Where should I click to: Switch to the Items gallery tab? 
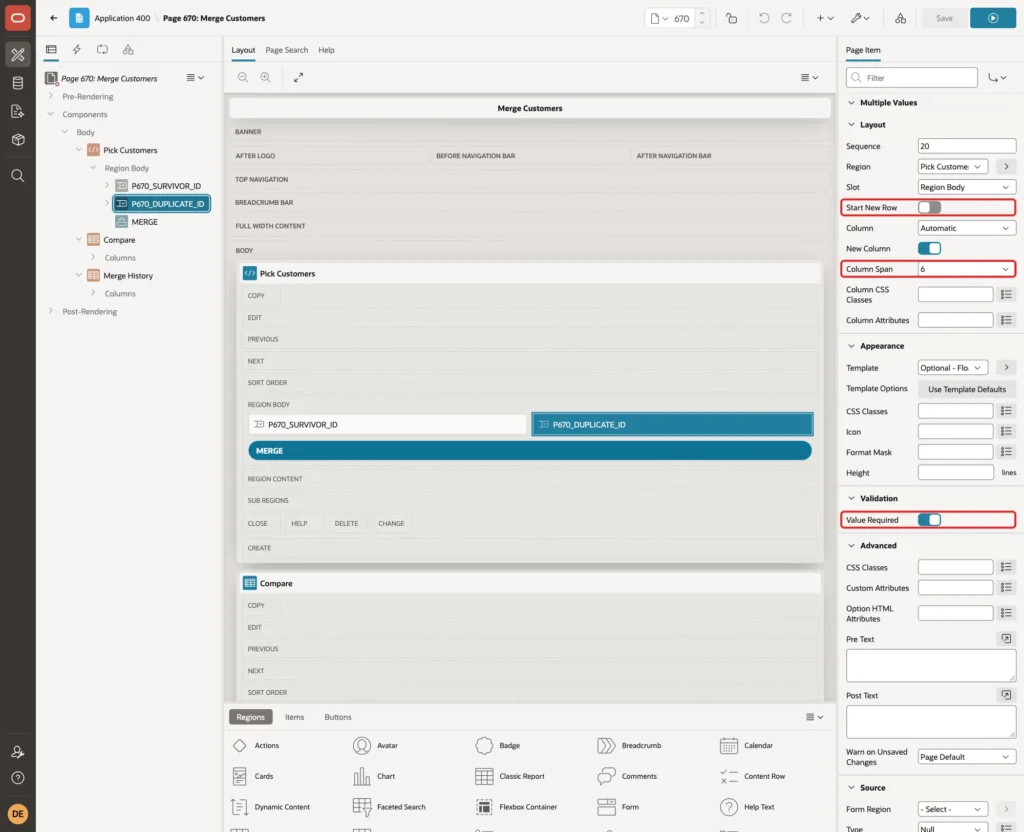295,717
